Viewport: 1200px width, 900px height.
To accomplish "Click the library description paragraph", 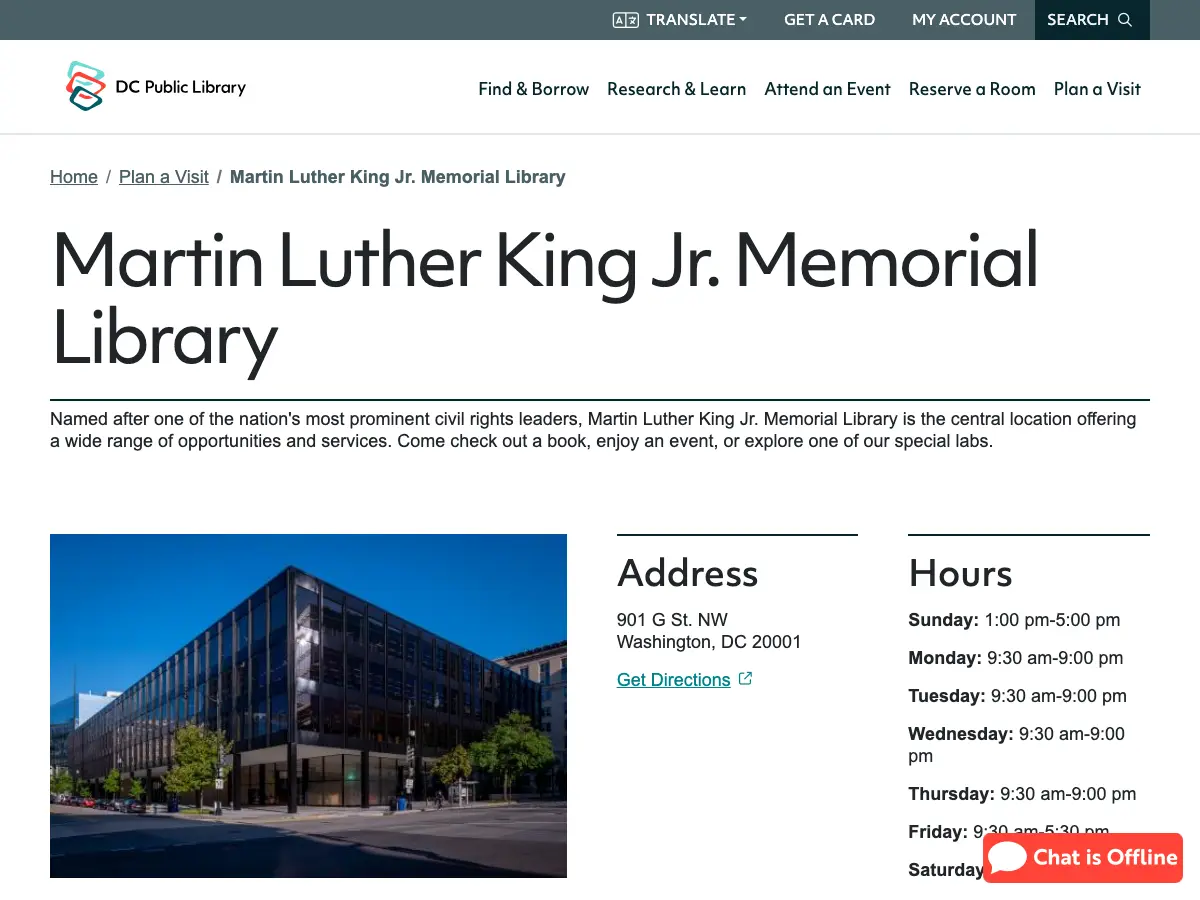I will 593,430.
